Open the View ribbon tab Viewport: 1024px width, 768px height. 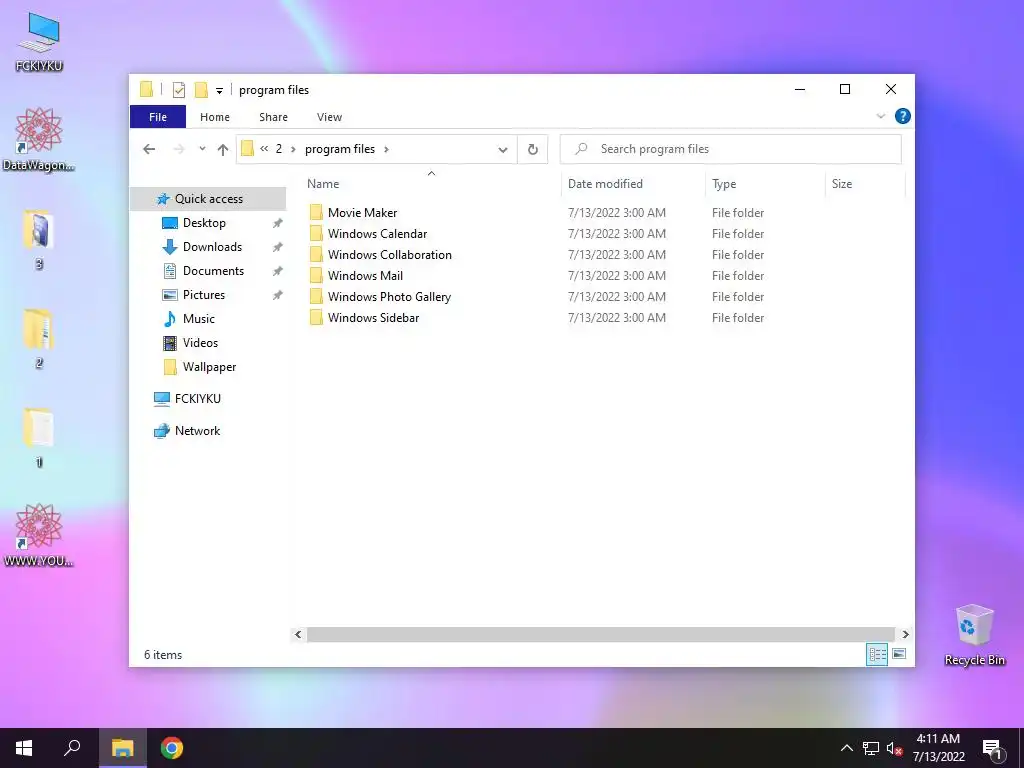tap(329, 117)
